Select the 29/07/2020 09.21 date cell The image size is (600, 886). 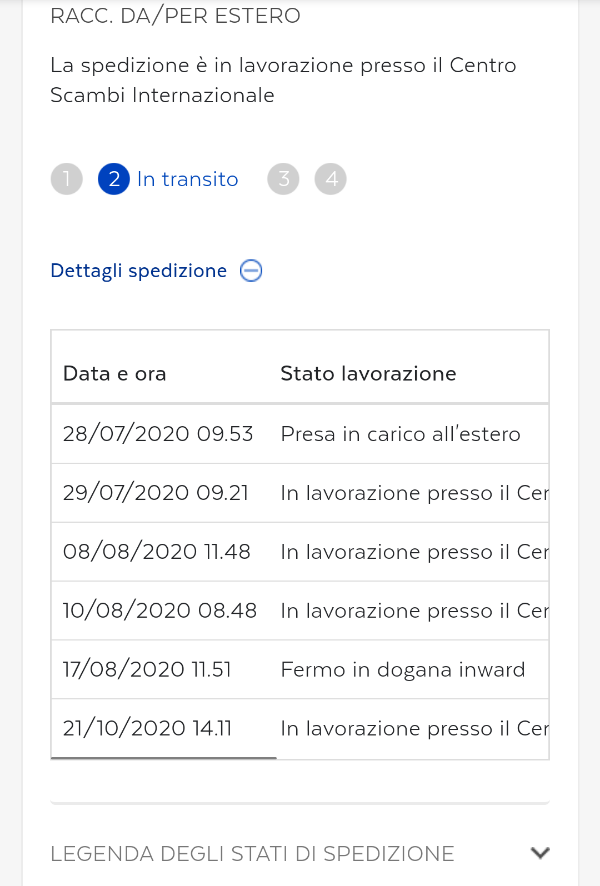point(156,493)
